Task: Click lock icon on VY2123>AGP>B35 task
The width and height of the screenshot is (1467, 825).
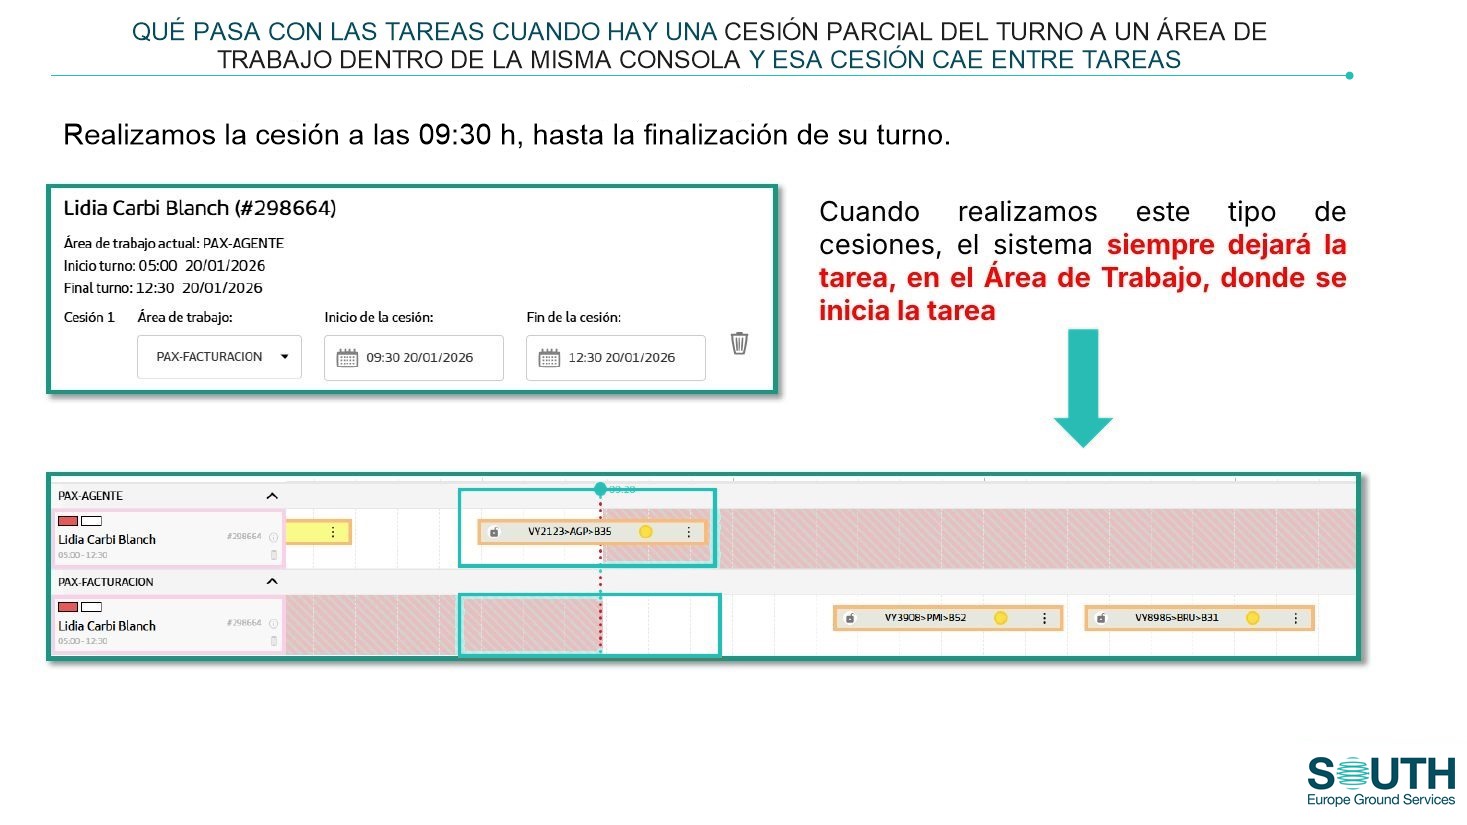Action: [494, 532]
